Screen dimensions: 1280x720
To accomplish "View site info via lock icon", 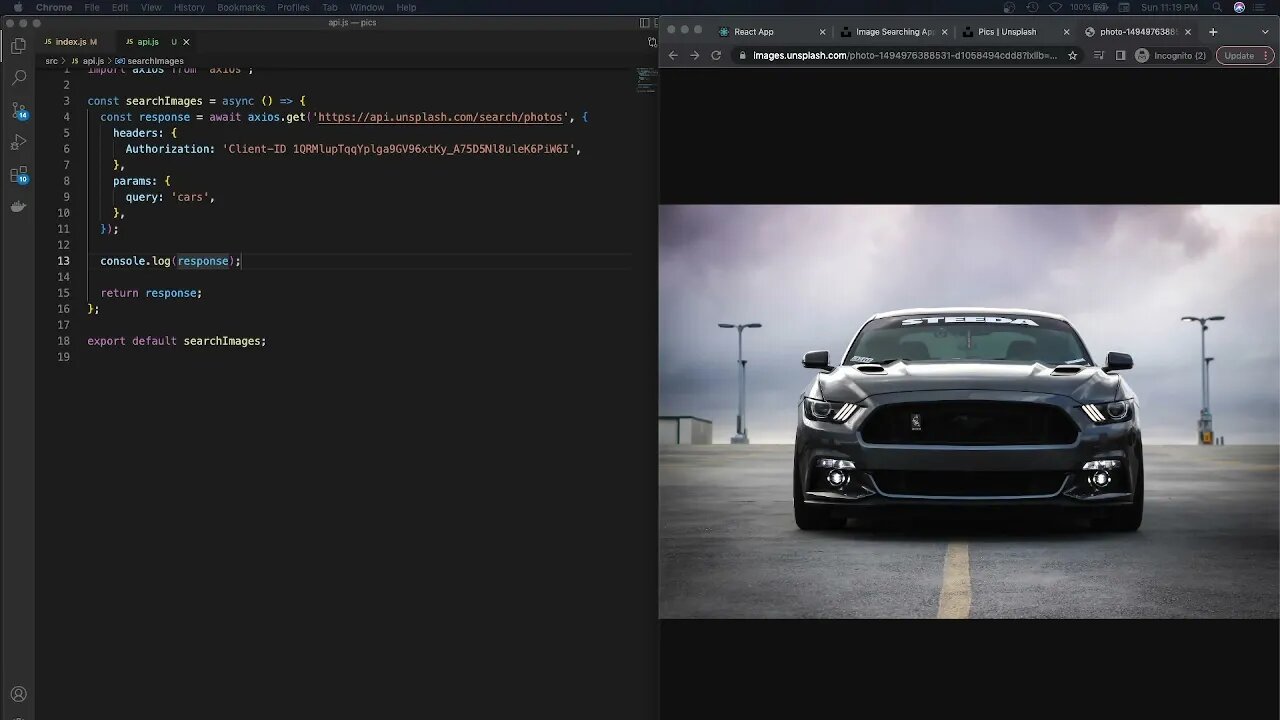I will (x=743, y=55).
